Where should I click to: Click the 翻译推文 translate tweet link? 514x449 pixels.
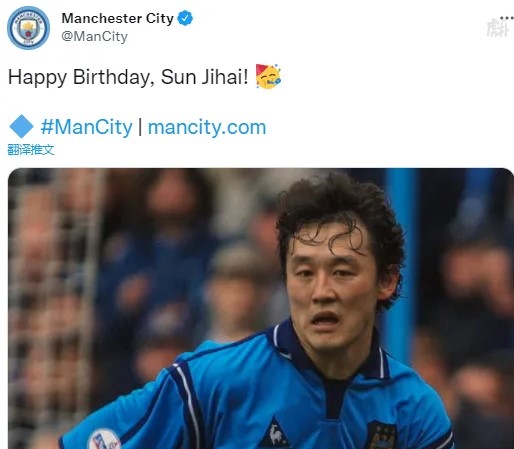pos(31,150)
